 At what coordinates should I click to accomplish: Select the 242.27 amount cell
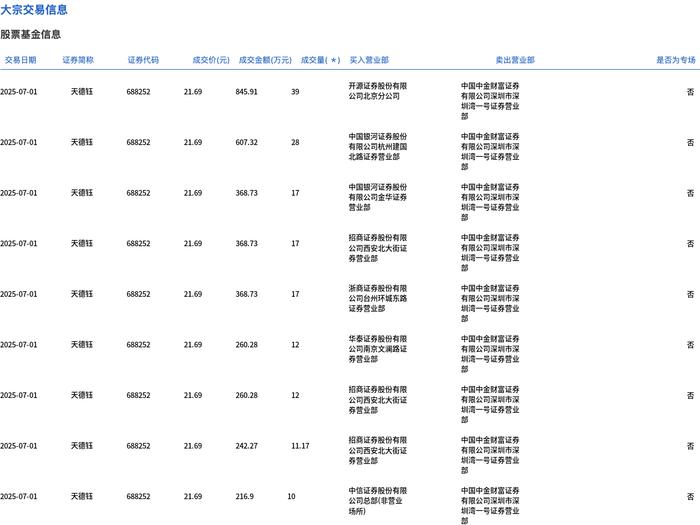[x=246, y=446]
